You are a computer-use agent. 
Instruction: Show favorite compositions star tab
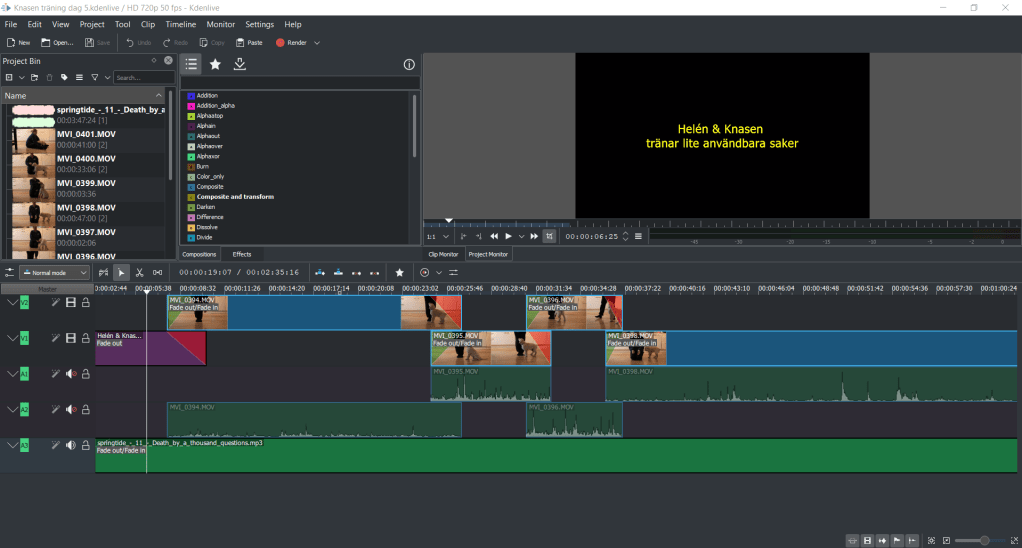click(x=215, y=64)
